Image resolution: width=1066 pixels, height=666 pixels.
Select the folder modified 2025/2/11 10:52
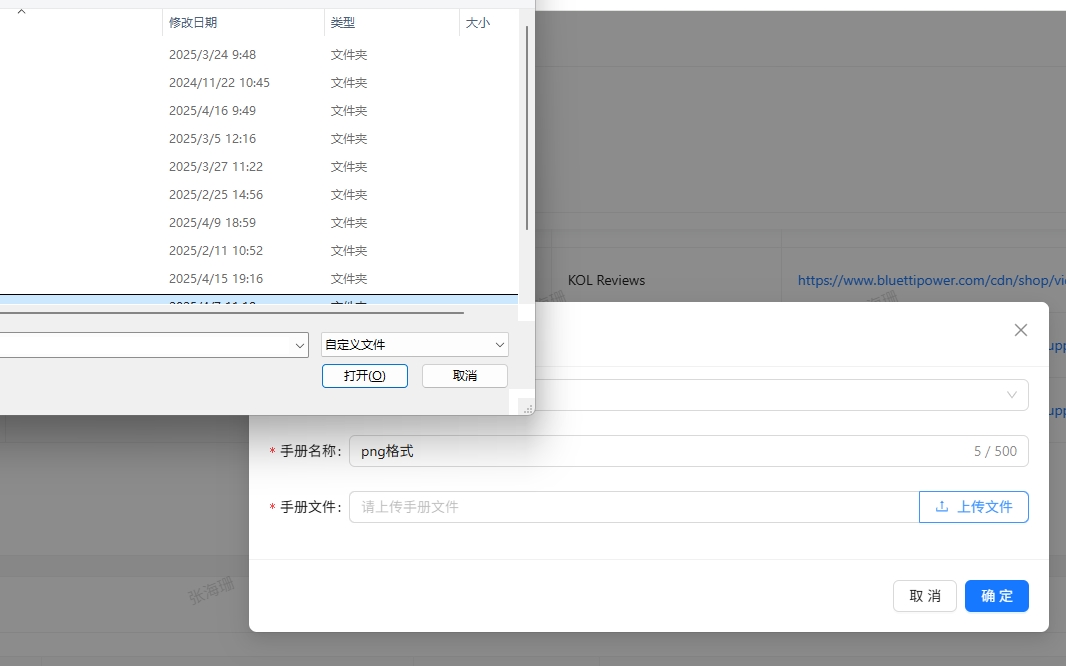click(259, 250)
